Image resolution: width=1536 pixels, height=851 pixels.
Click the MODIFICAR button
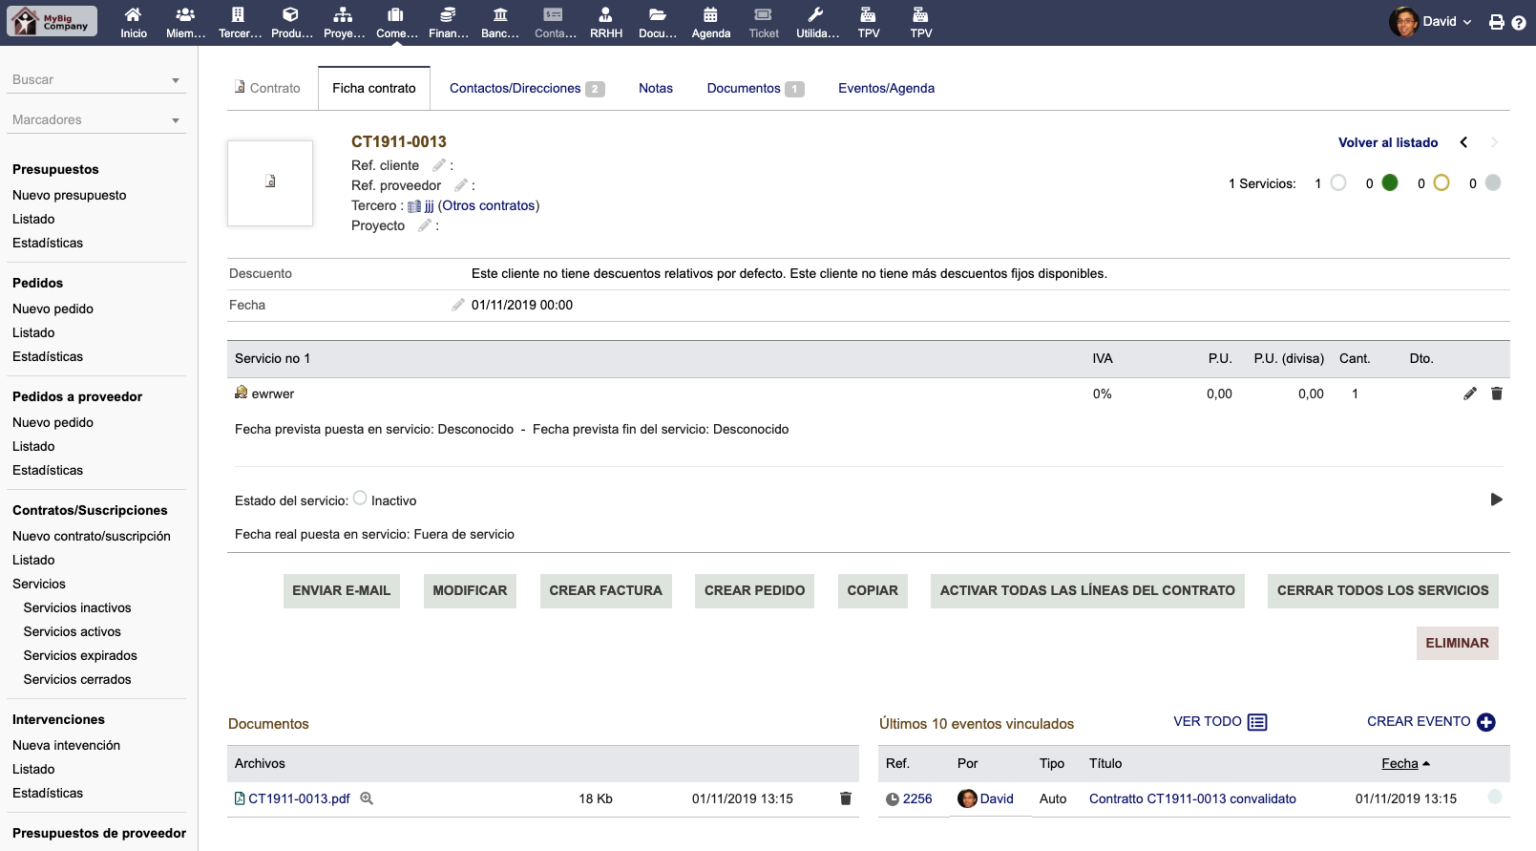pos(470,591)
